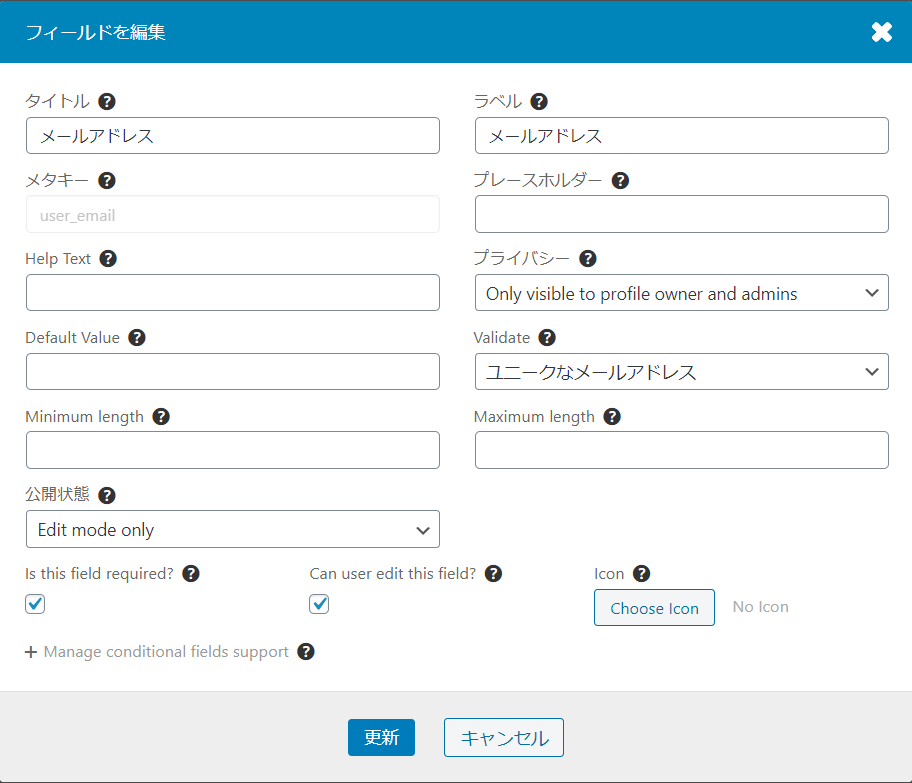
Task: Open the 公開状態 Edit mode only dropdown
Action: [233, 529]
